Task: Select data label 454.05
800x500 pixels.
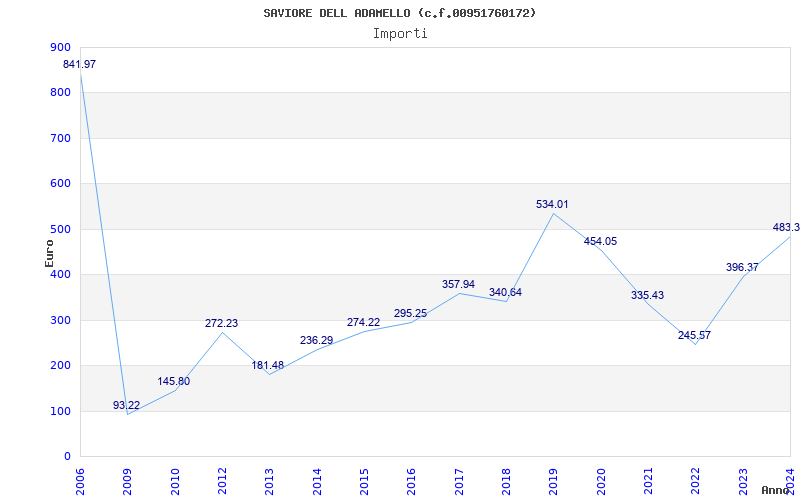Action: coord(601,241)
